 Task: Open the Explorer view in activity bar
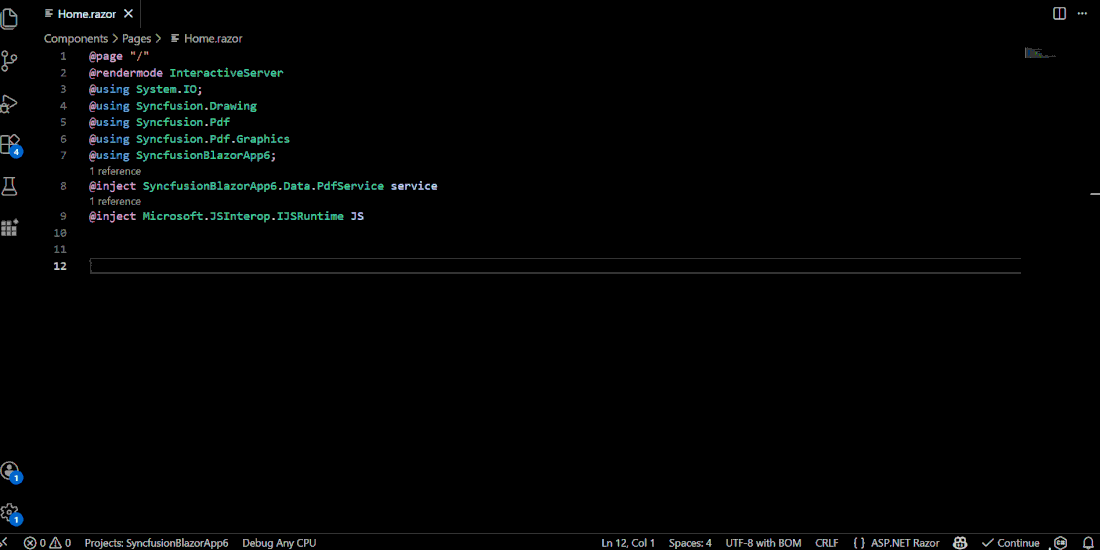[x=8, y=19]
